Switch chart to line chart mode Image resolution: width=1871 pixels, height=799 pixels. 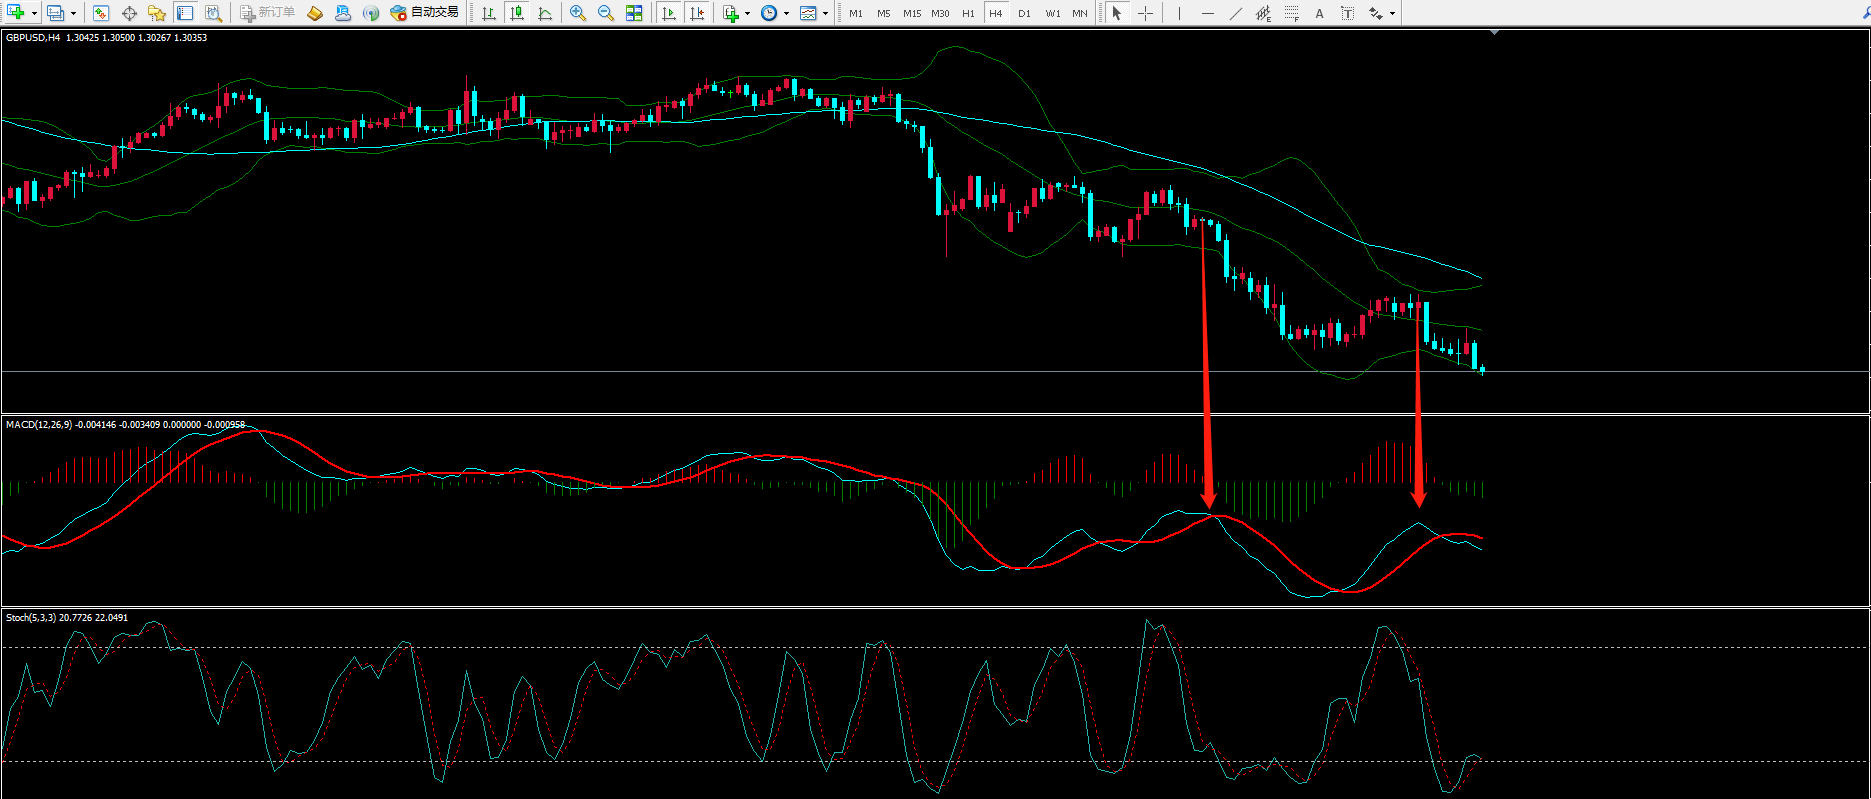pyautogui.click(x=545, y=13)
